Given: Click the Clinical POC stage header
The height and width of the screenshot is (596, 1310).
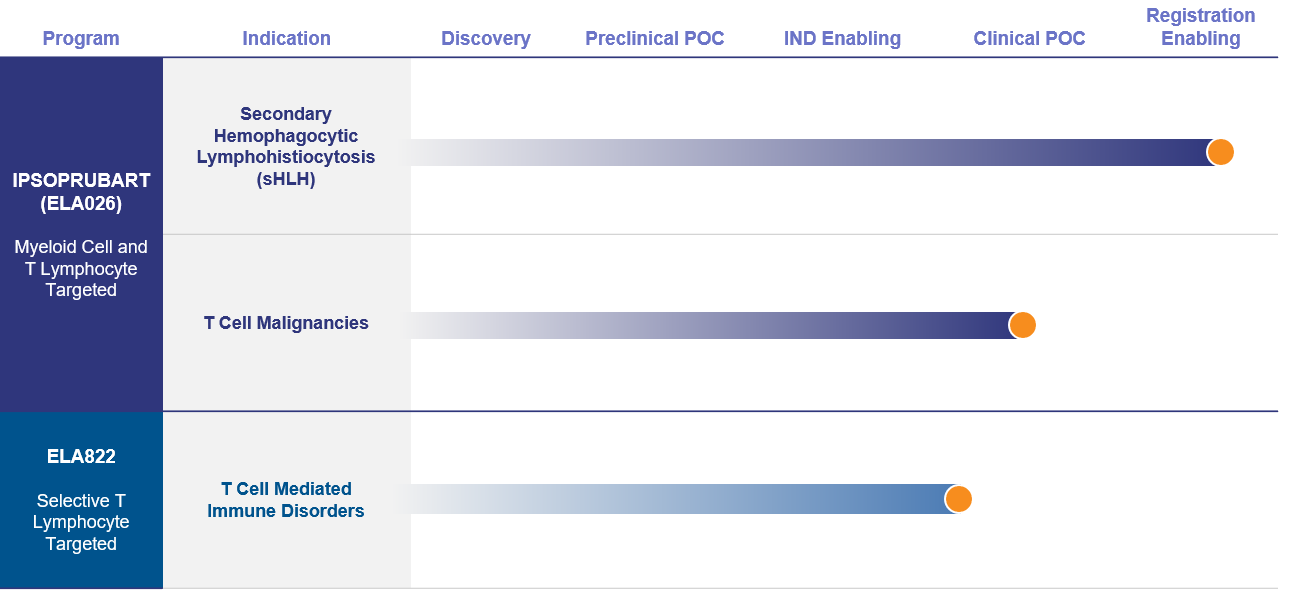Looking at the screenshot, I should click(1029, 39).
